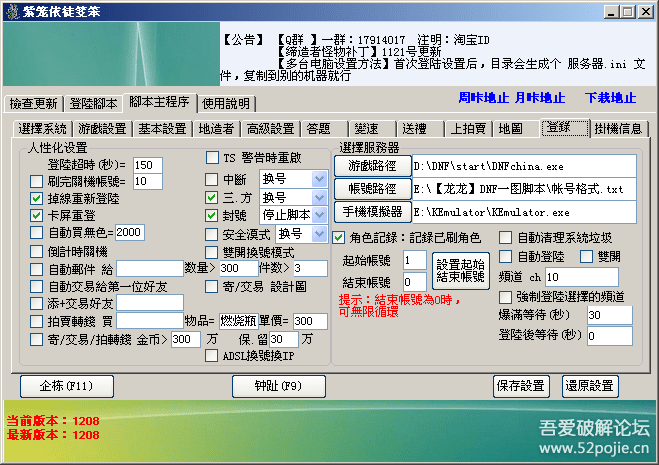Click the app icon in title bar
The width and height of the screenshot is (659, 465).
pos(13,11)
